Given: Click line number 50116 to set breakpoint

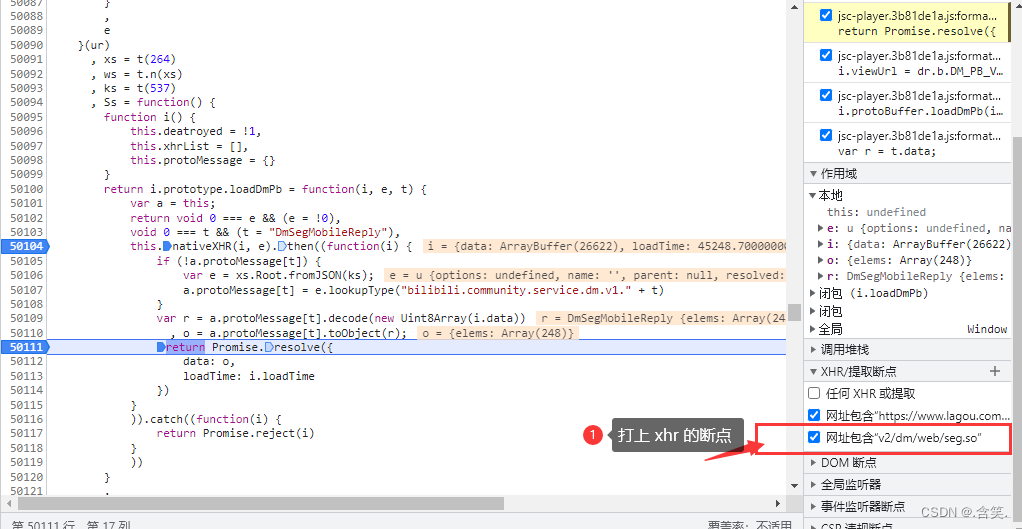Looking at the screenshot, I should click(27, 419).
